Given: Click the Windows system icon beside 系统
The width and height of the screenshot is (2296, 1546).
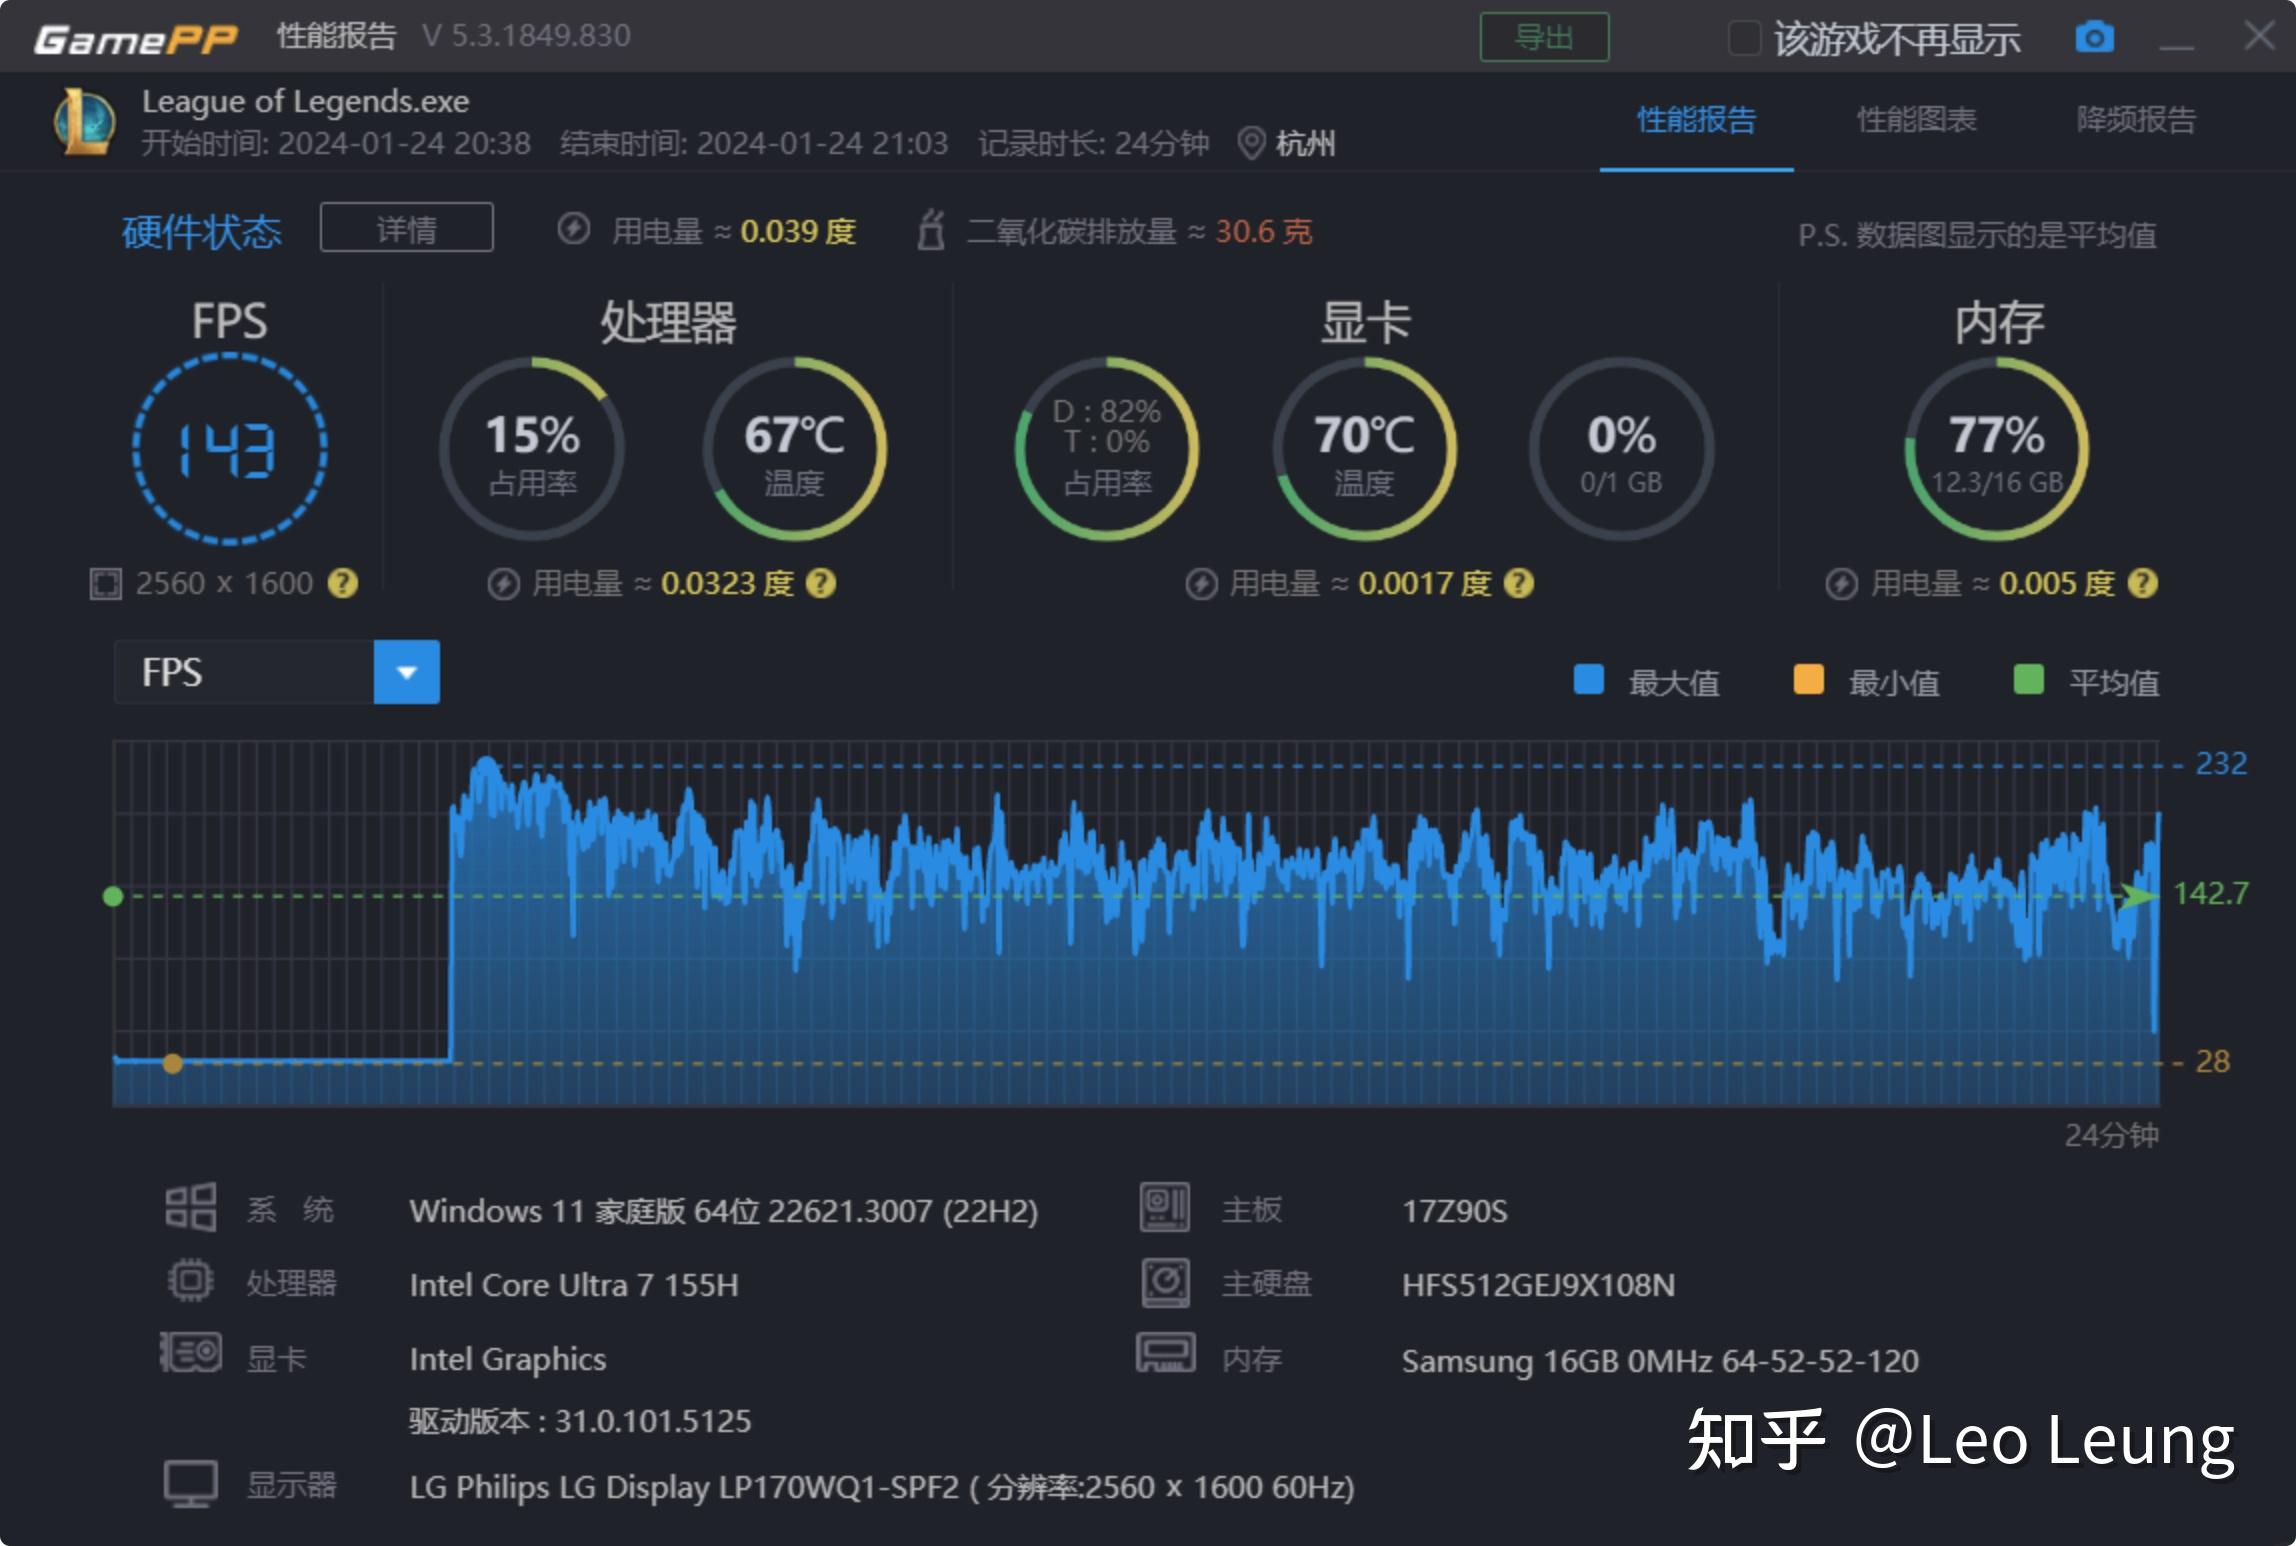Looking at the screenshot, I should pyautogui.click(x=190, y=1207).
